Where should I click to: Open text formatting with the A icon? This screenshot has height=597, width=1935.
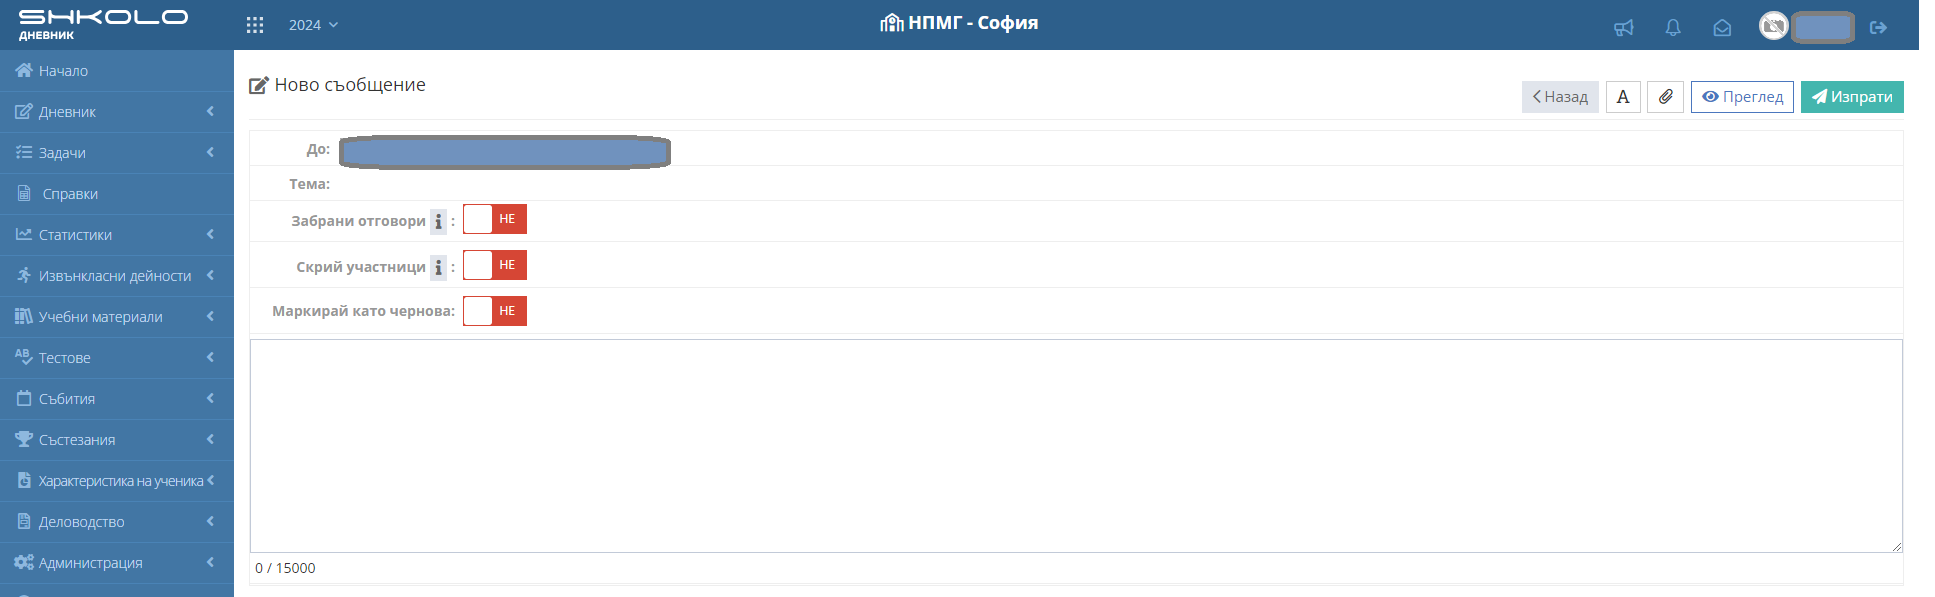pyautogui.click(x=1623, y=97)
